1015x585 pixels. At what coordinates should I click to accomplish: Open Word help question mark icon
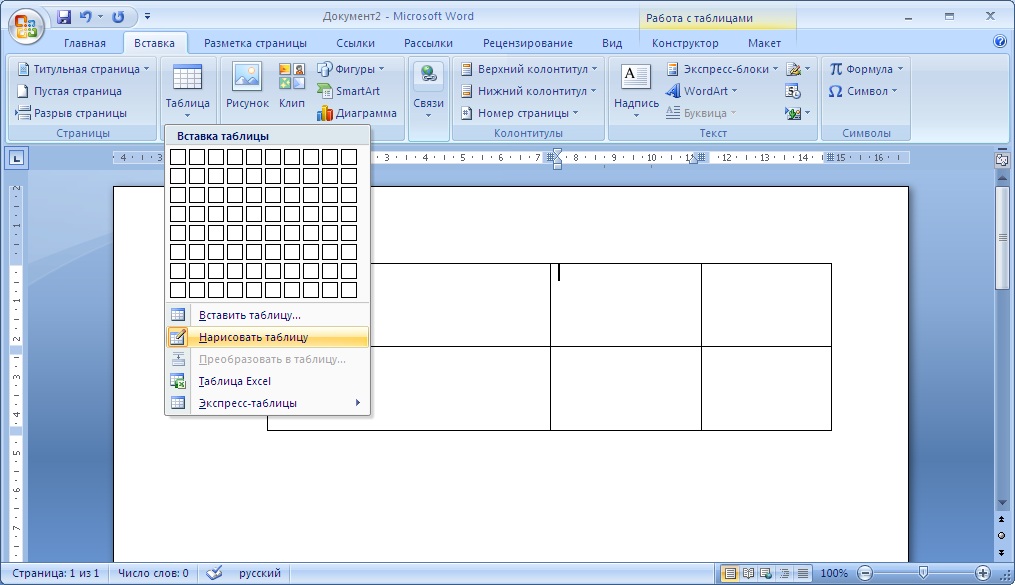coord(1000,42)
